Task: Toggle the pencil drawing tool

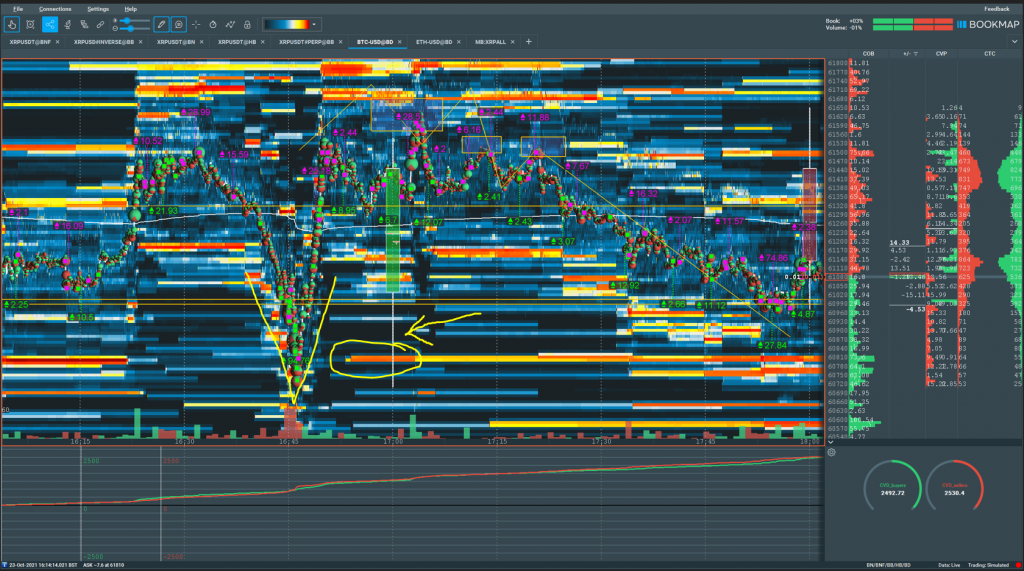Action: [161, 25]
